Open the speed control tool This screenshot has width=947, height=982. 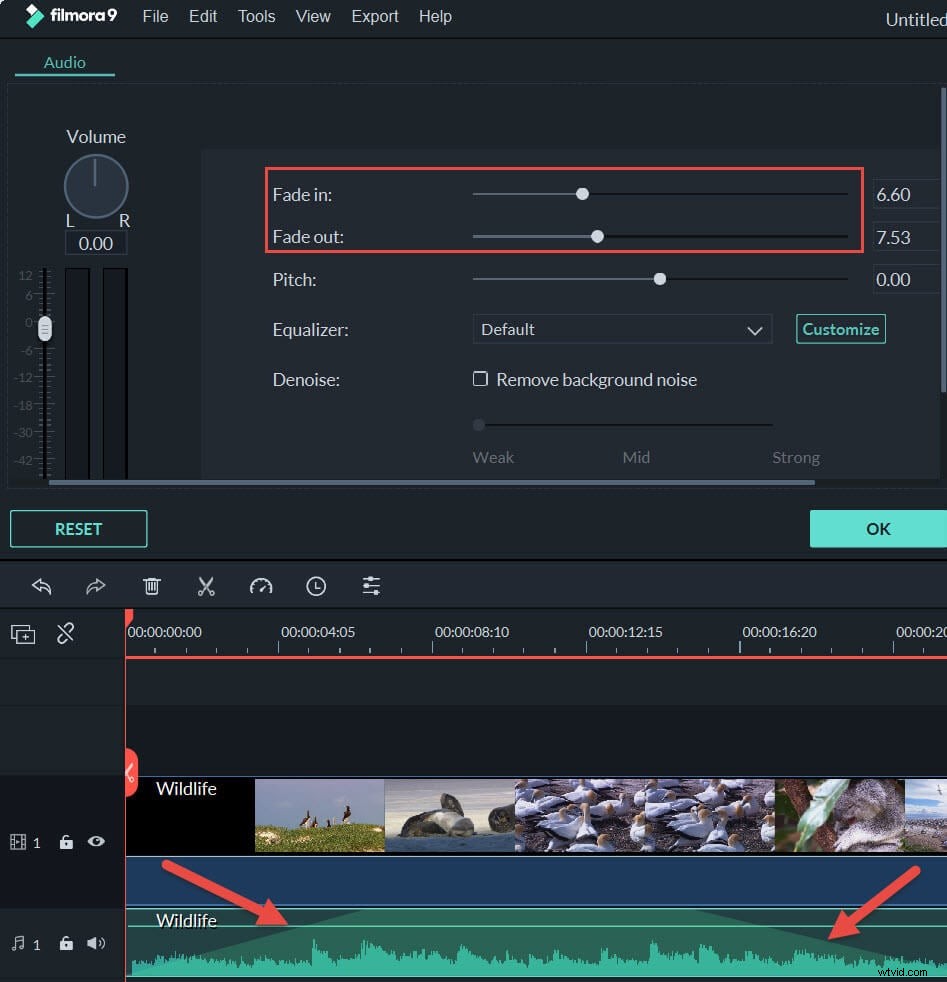[261, 586]
